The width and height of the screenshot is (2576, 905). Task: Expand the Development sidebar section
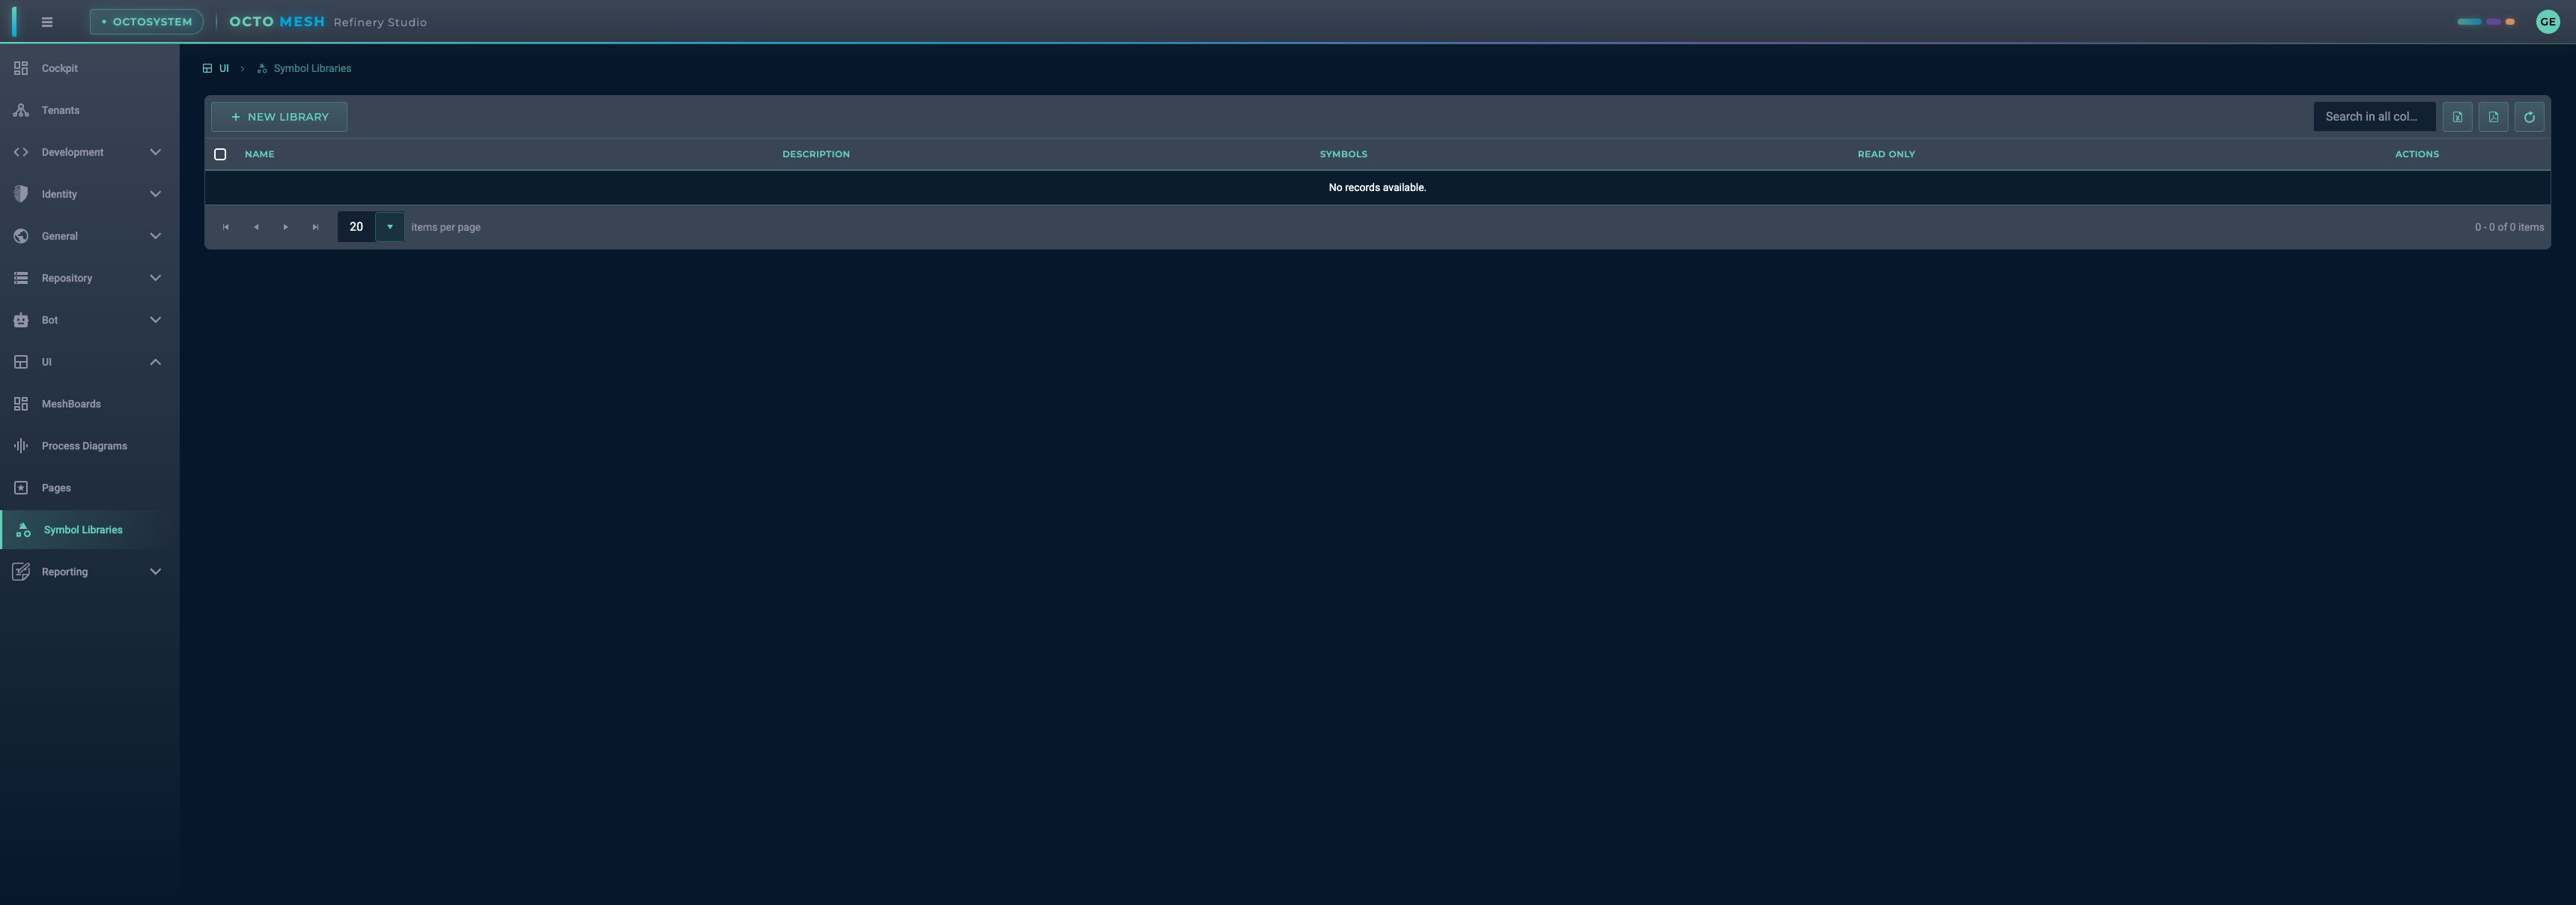[88, 152]
